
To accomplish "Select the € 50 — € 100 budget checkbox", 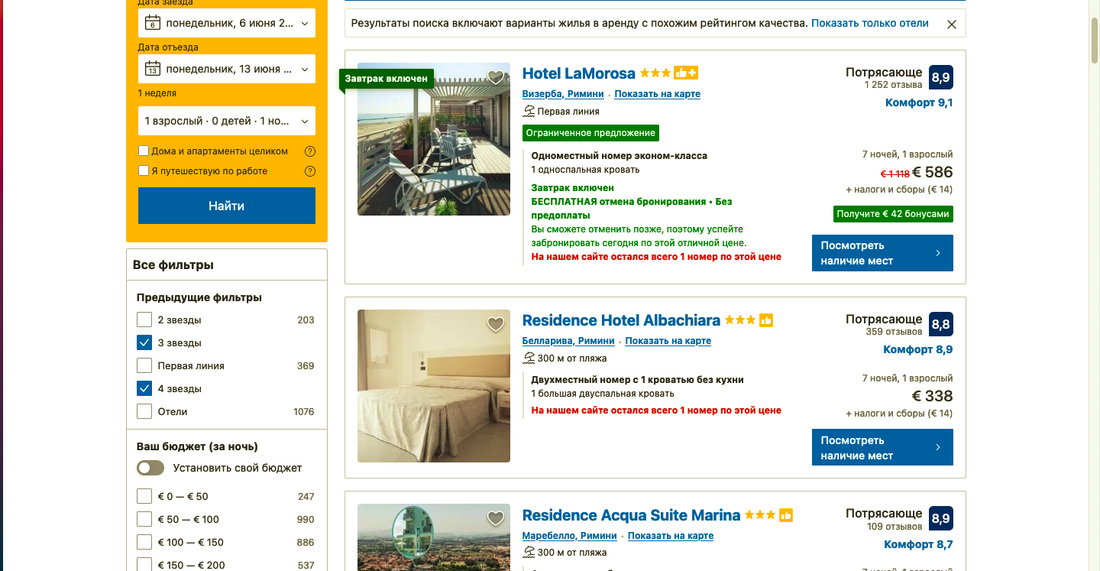I will [144, 519].
